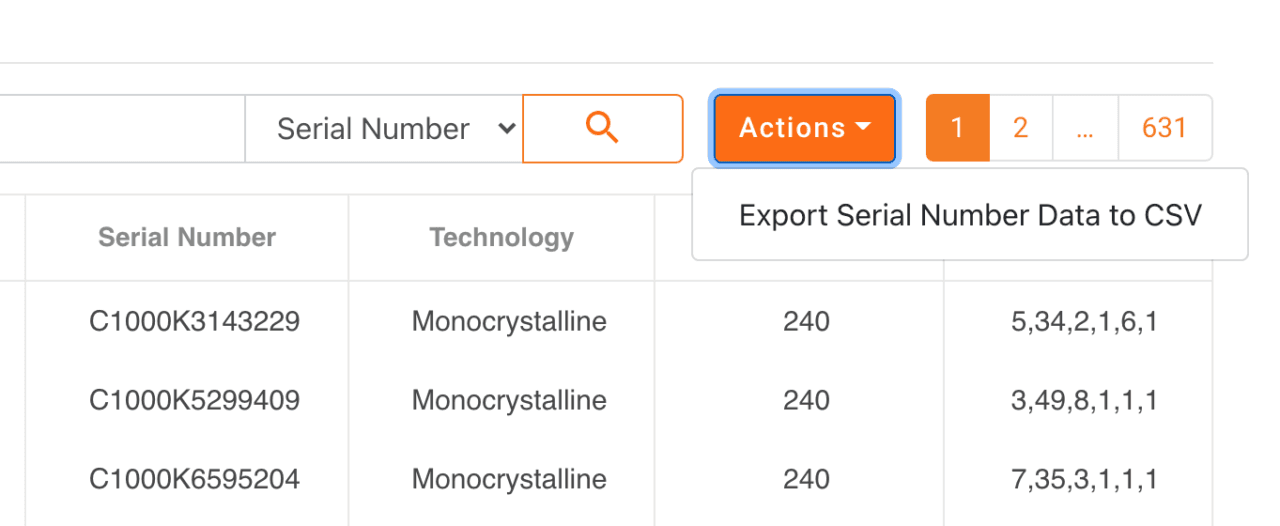1280x526 pixels.
Task: Click Monocrystalline in the first row
Action: 509,322
